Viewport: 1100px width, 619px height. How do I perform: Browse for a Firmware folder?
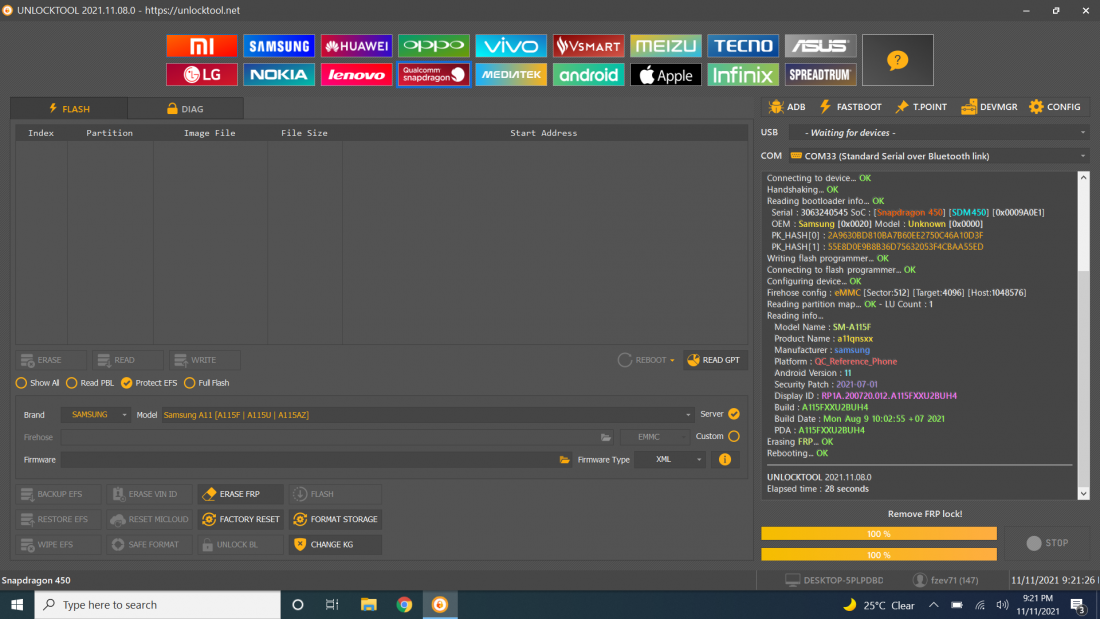coord(564,460)
